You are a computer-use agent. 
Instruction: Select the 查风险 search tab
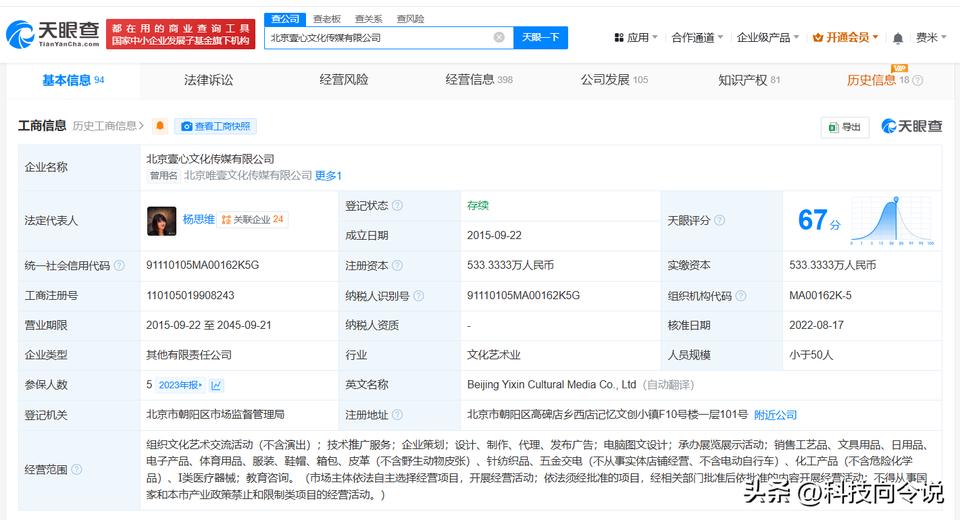[410, 19]
